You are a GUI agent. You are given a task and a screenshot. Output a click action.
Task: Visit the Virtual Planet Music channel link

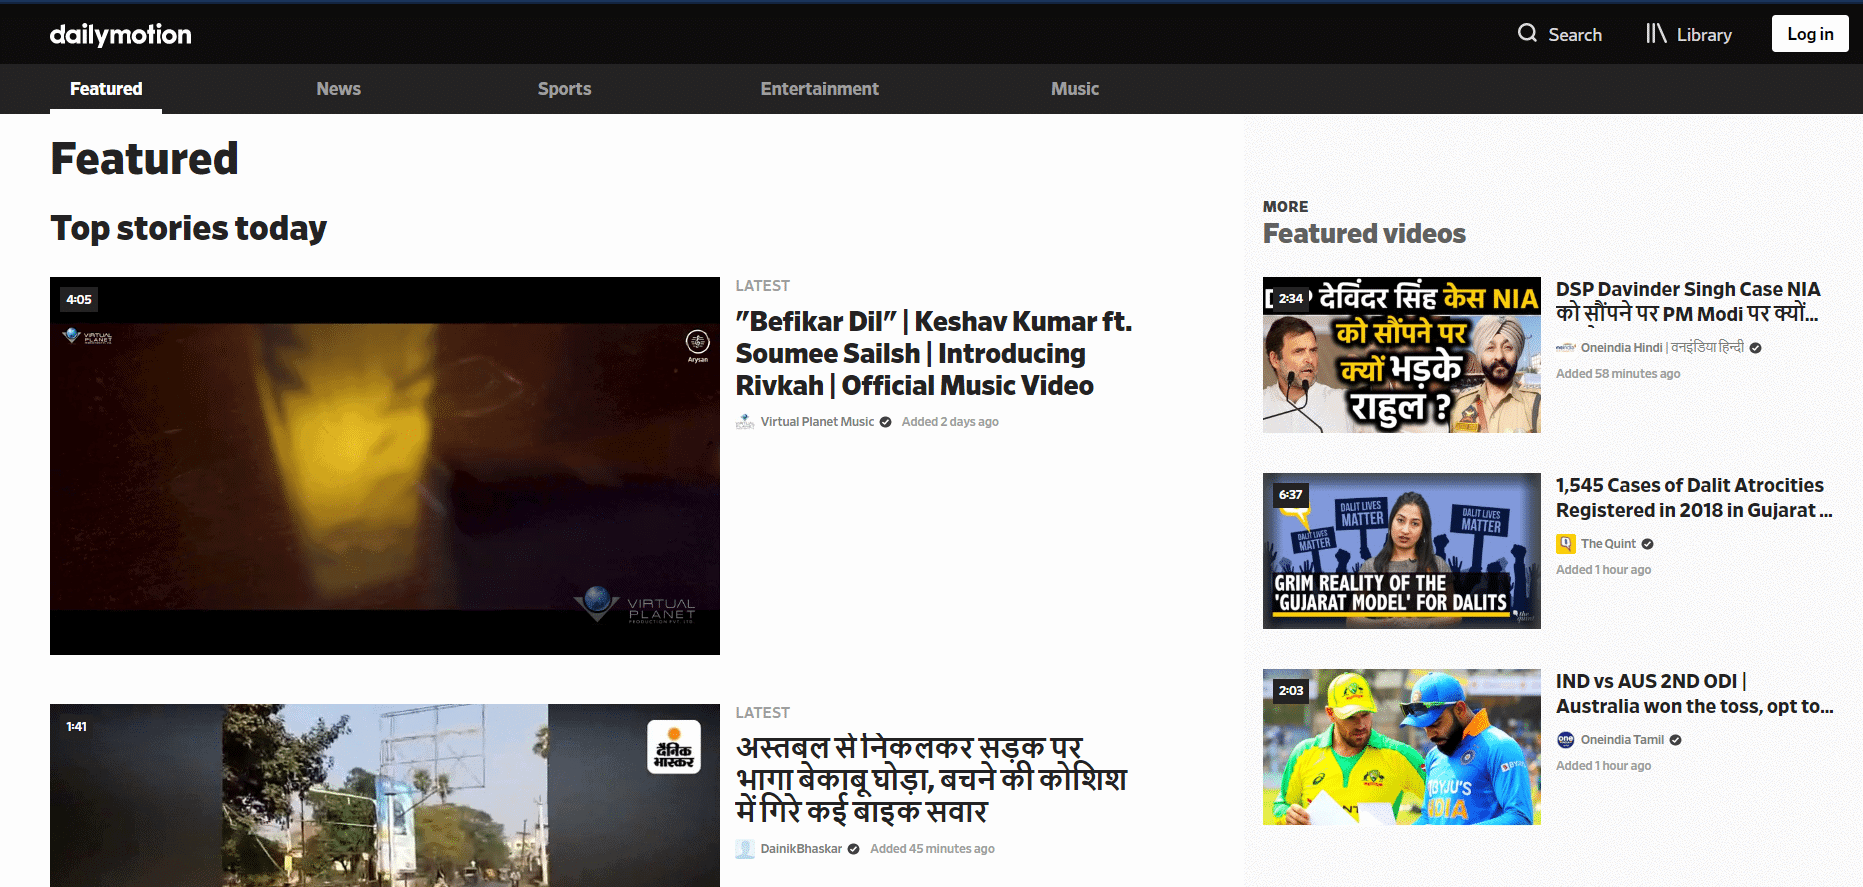coord(817,422)
